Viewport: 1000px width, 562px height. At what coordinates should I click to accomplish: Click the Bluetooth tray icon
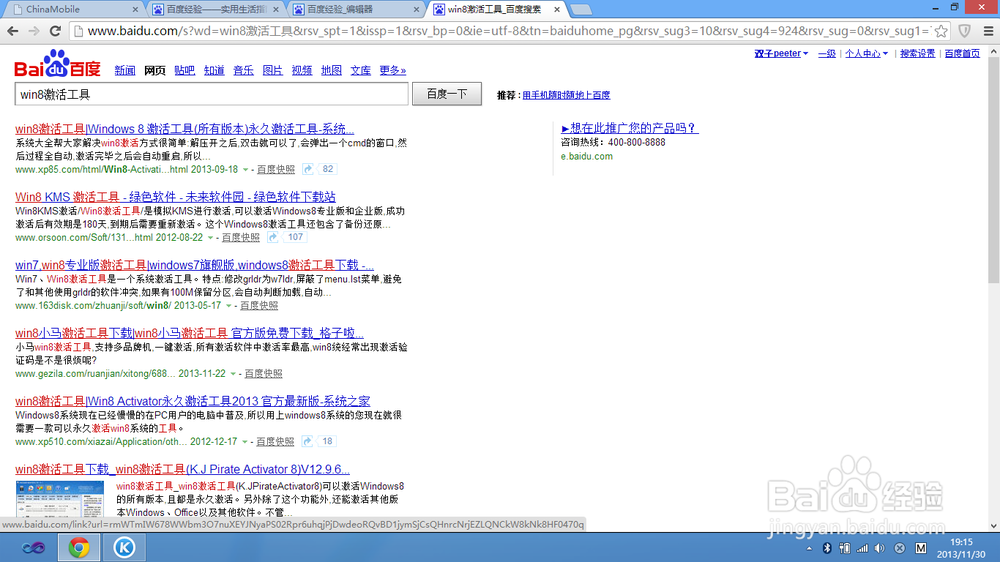827,548
